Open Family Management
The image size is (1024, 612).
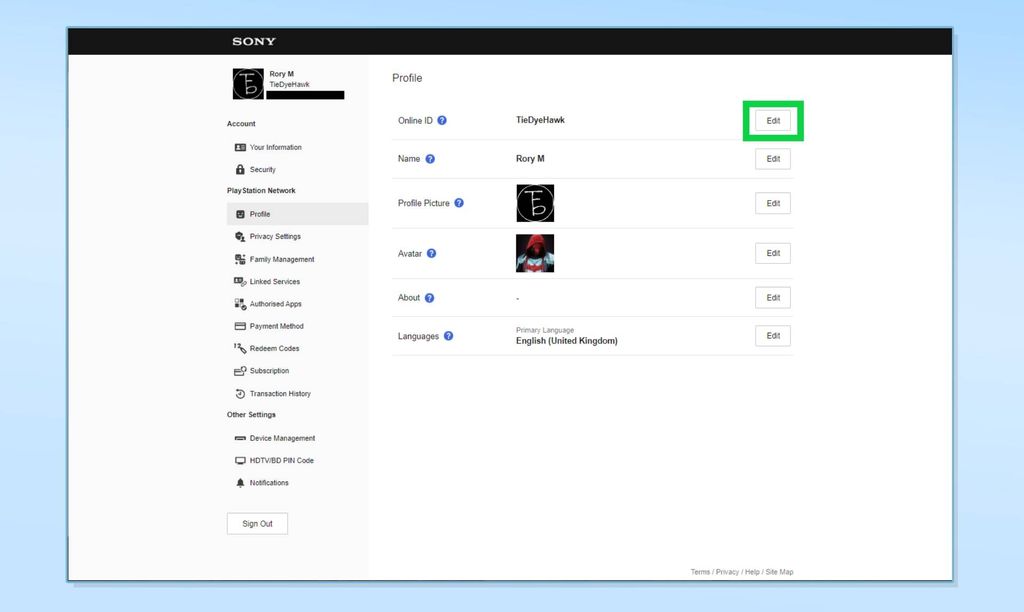coord(281,259)
